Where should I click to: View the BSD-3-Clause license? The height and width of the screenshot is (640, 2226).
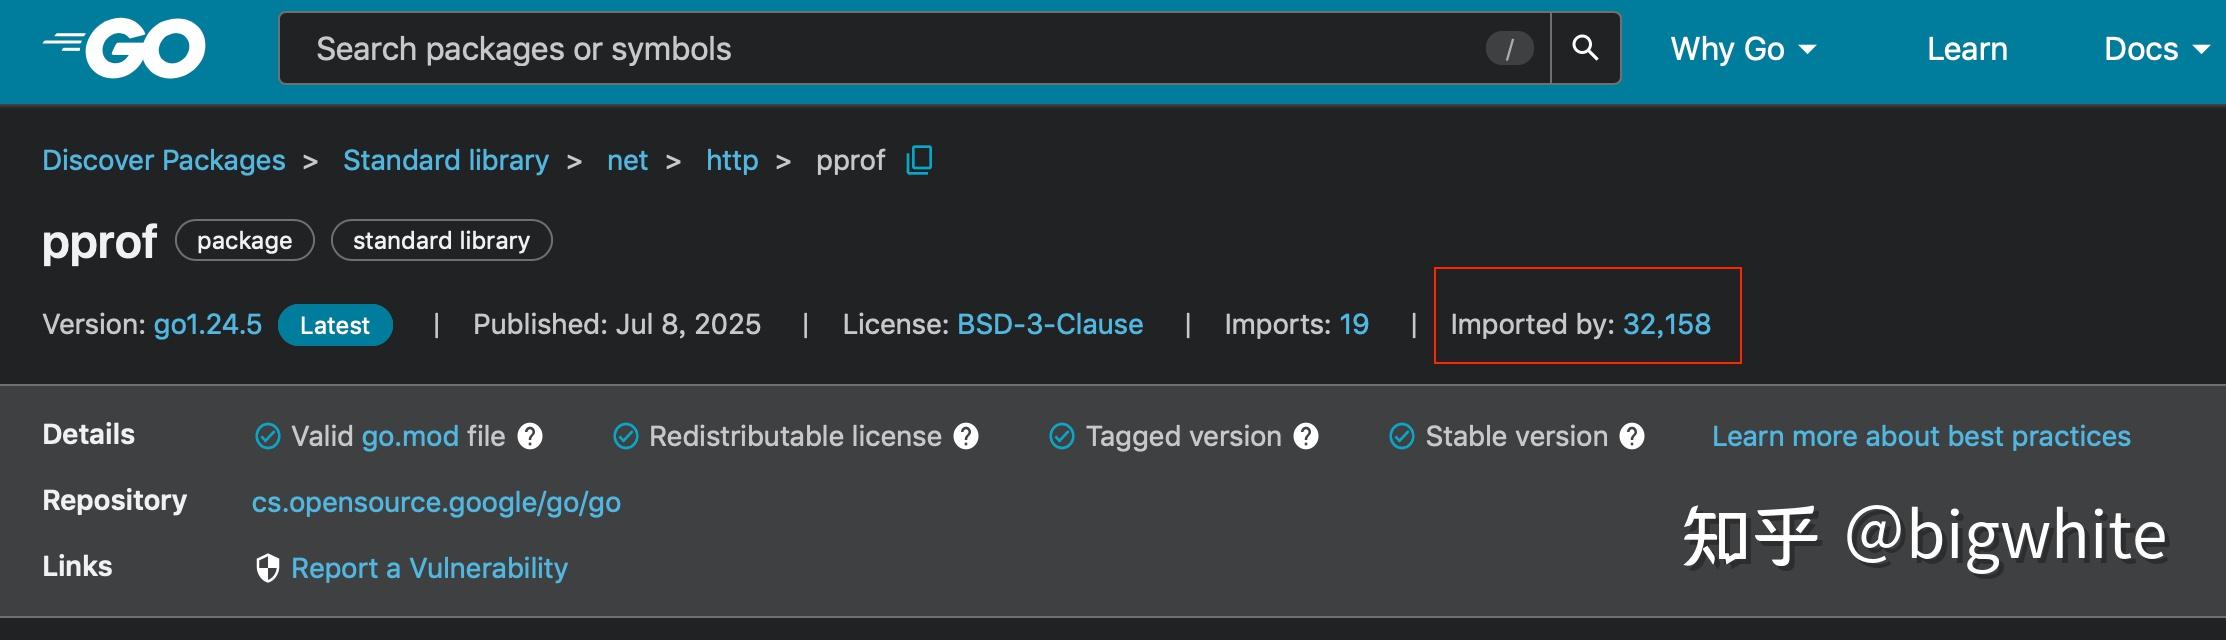click(1050, 324)
